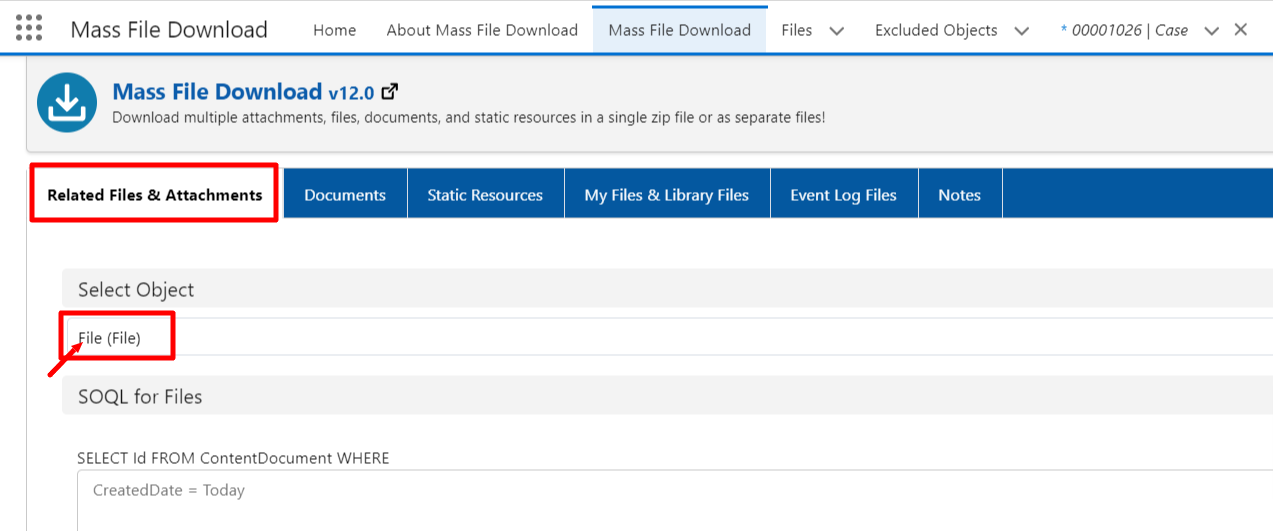Click the SOQL for Files section header
Screen dimensions: 1273x531
coord(667,396)
